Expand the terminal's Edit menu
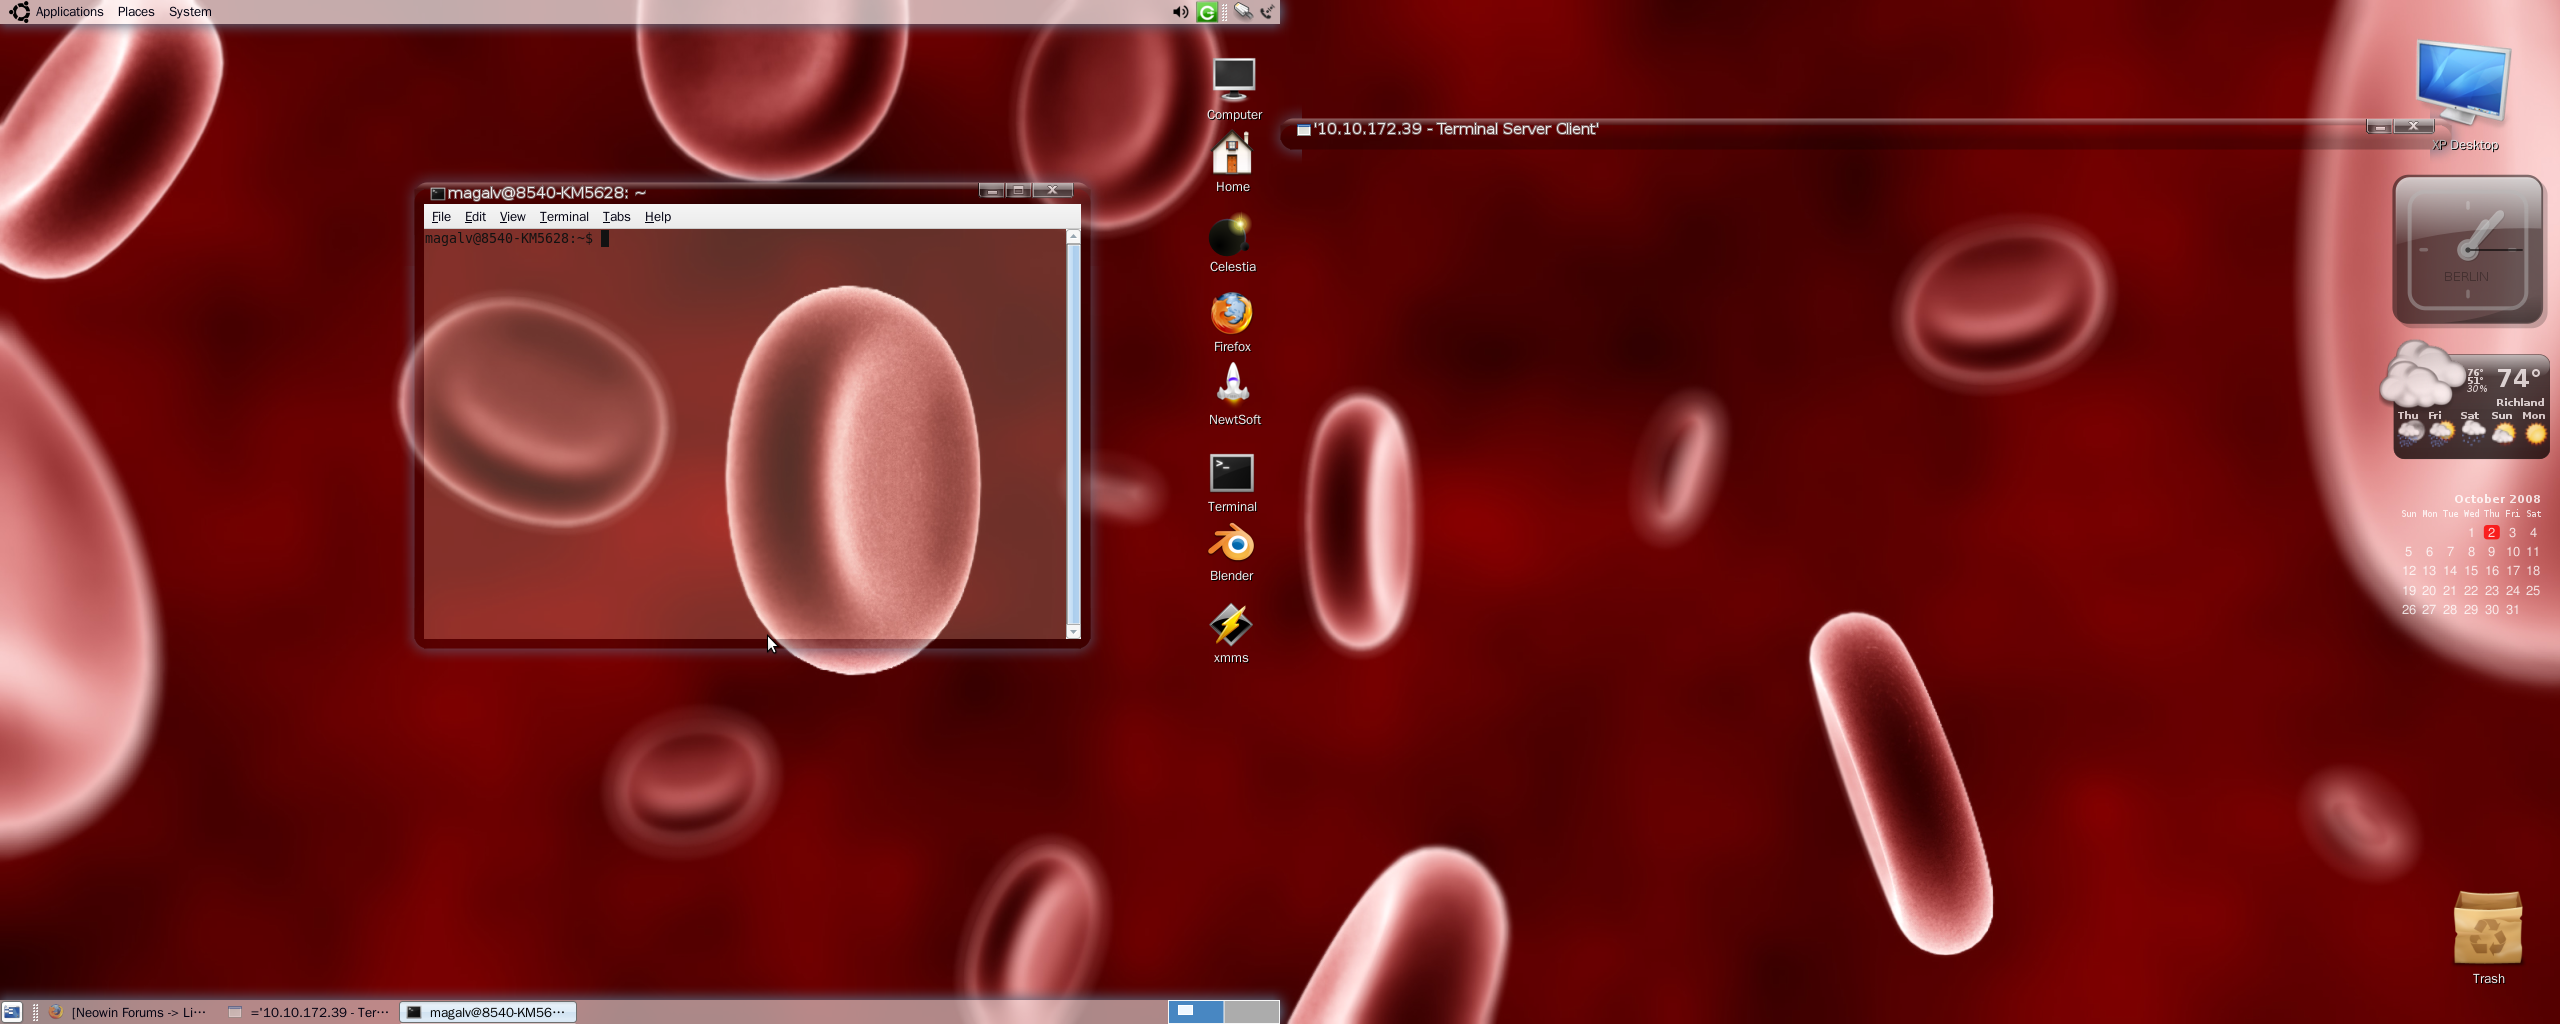Screen dimensions: 2560x1024 click(475, 217)
